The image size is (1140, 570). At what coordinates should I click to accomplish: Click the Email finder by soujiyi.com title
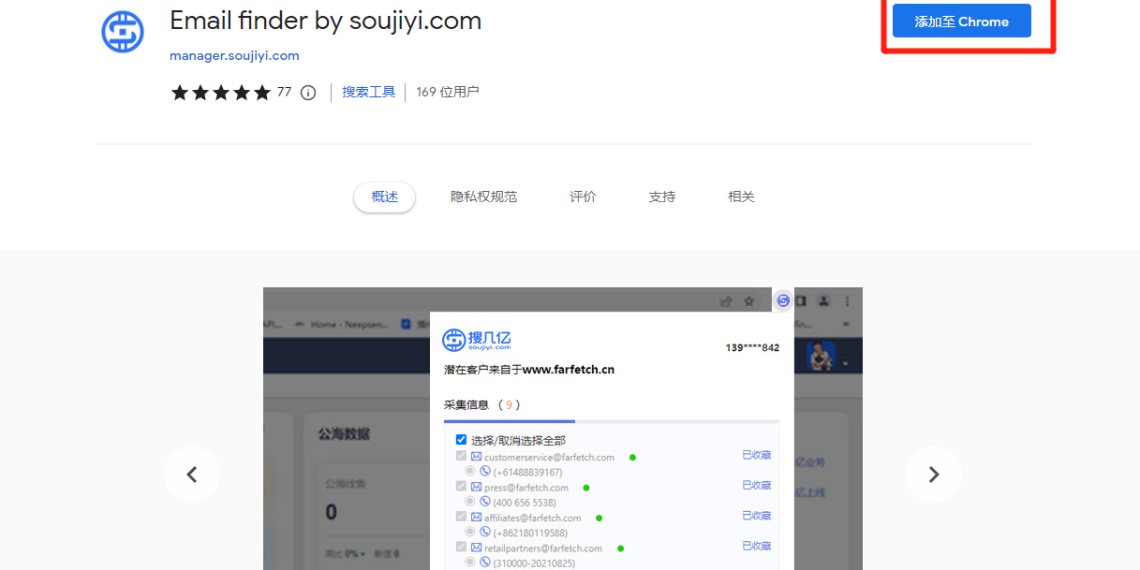point(326,21)
